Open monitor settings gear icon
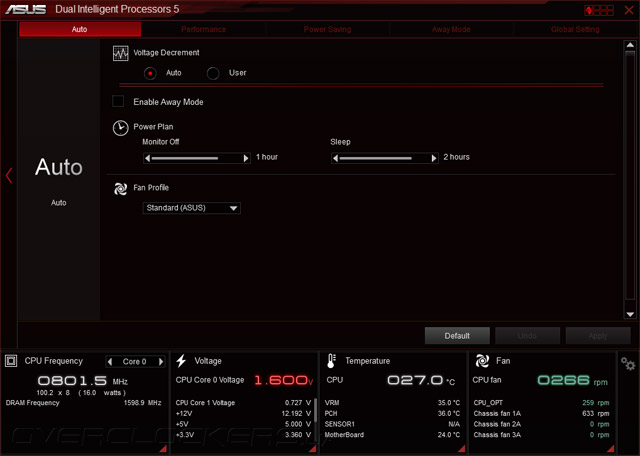Viewport: 640px width, 456px height. (628, 363)
